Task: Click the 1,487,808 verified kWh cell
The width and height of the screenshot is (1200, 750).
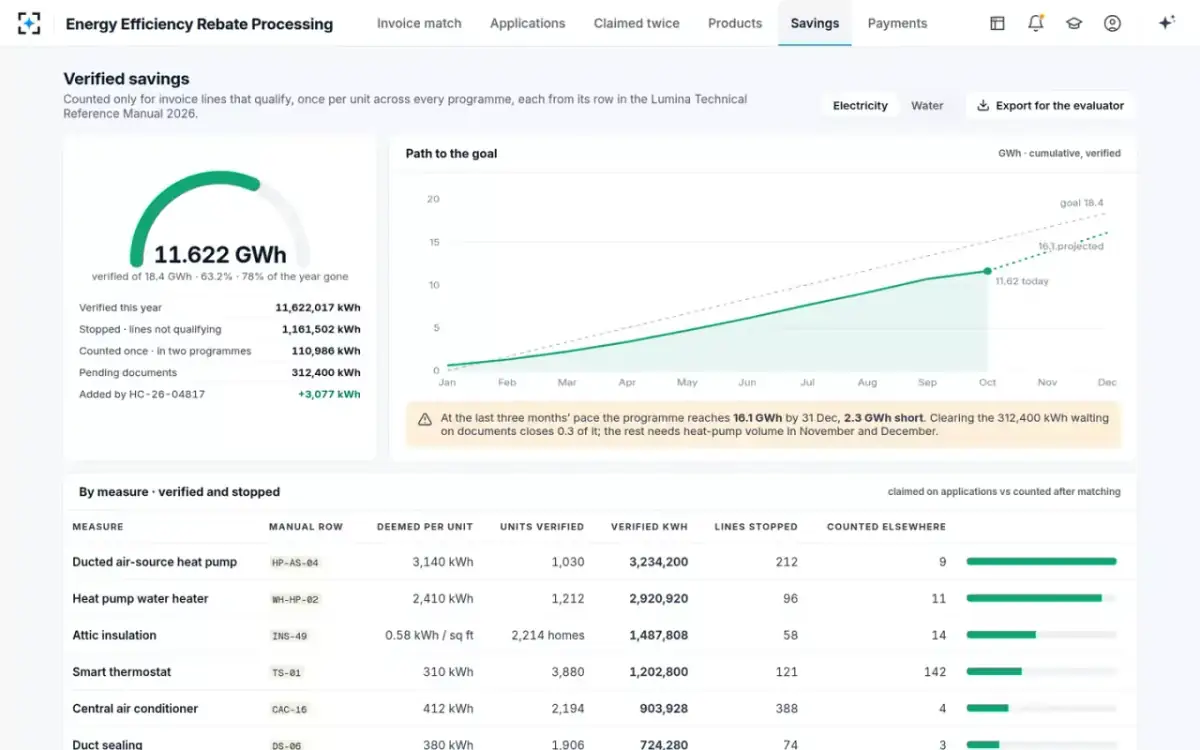Action: coord(658,635)
